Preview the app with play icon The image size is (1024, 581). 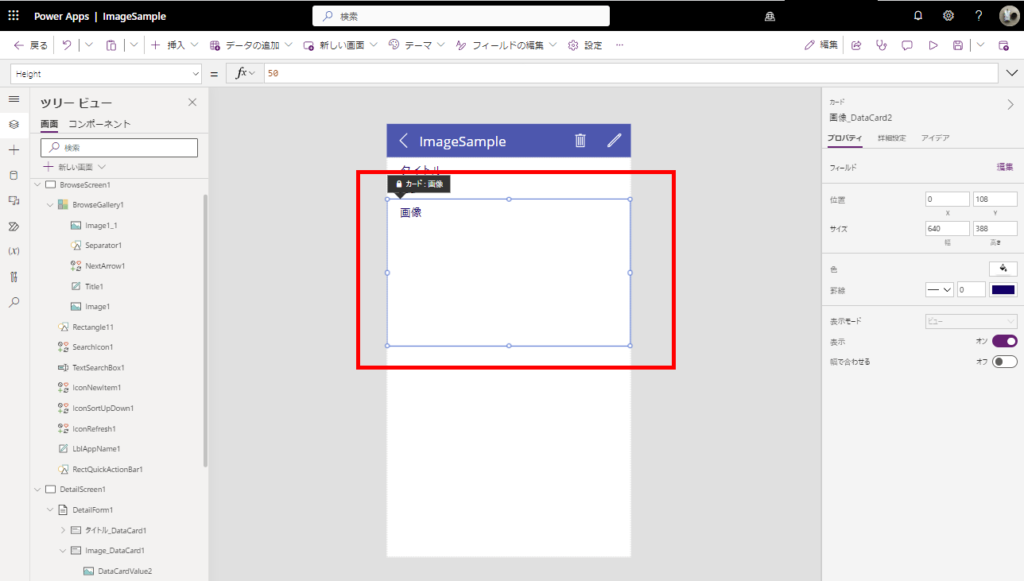pyautogui.click(x=933, y=45)
